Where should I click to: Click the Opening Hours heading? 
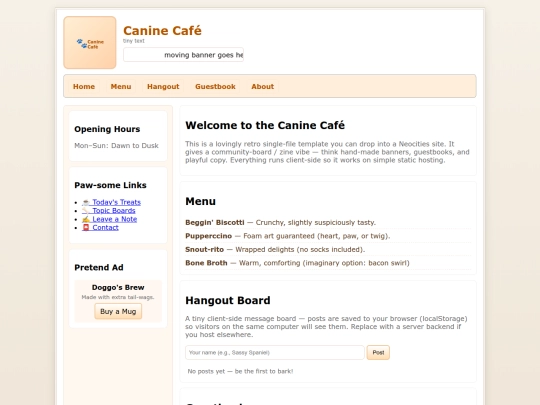click(x=107, y=129)
